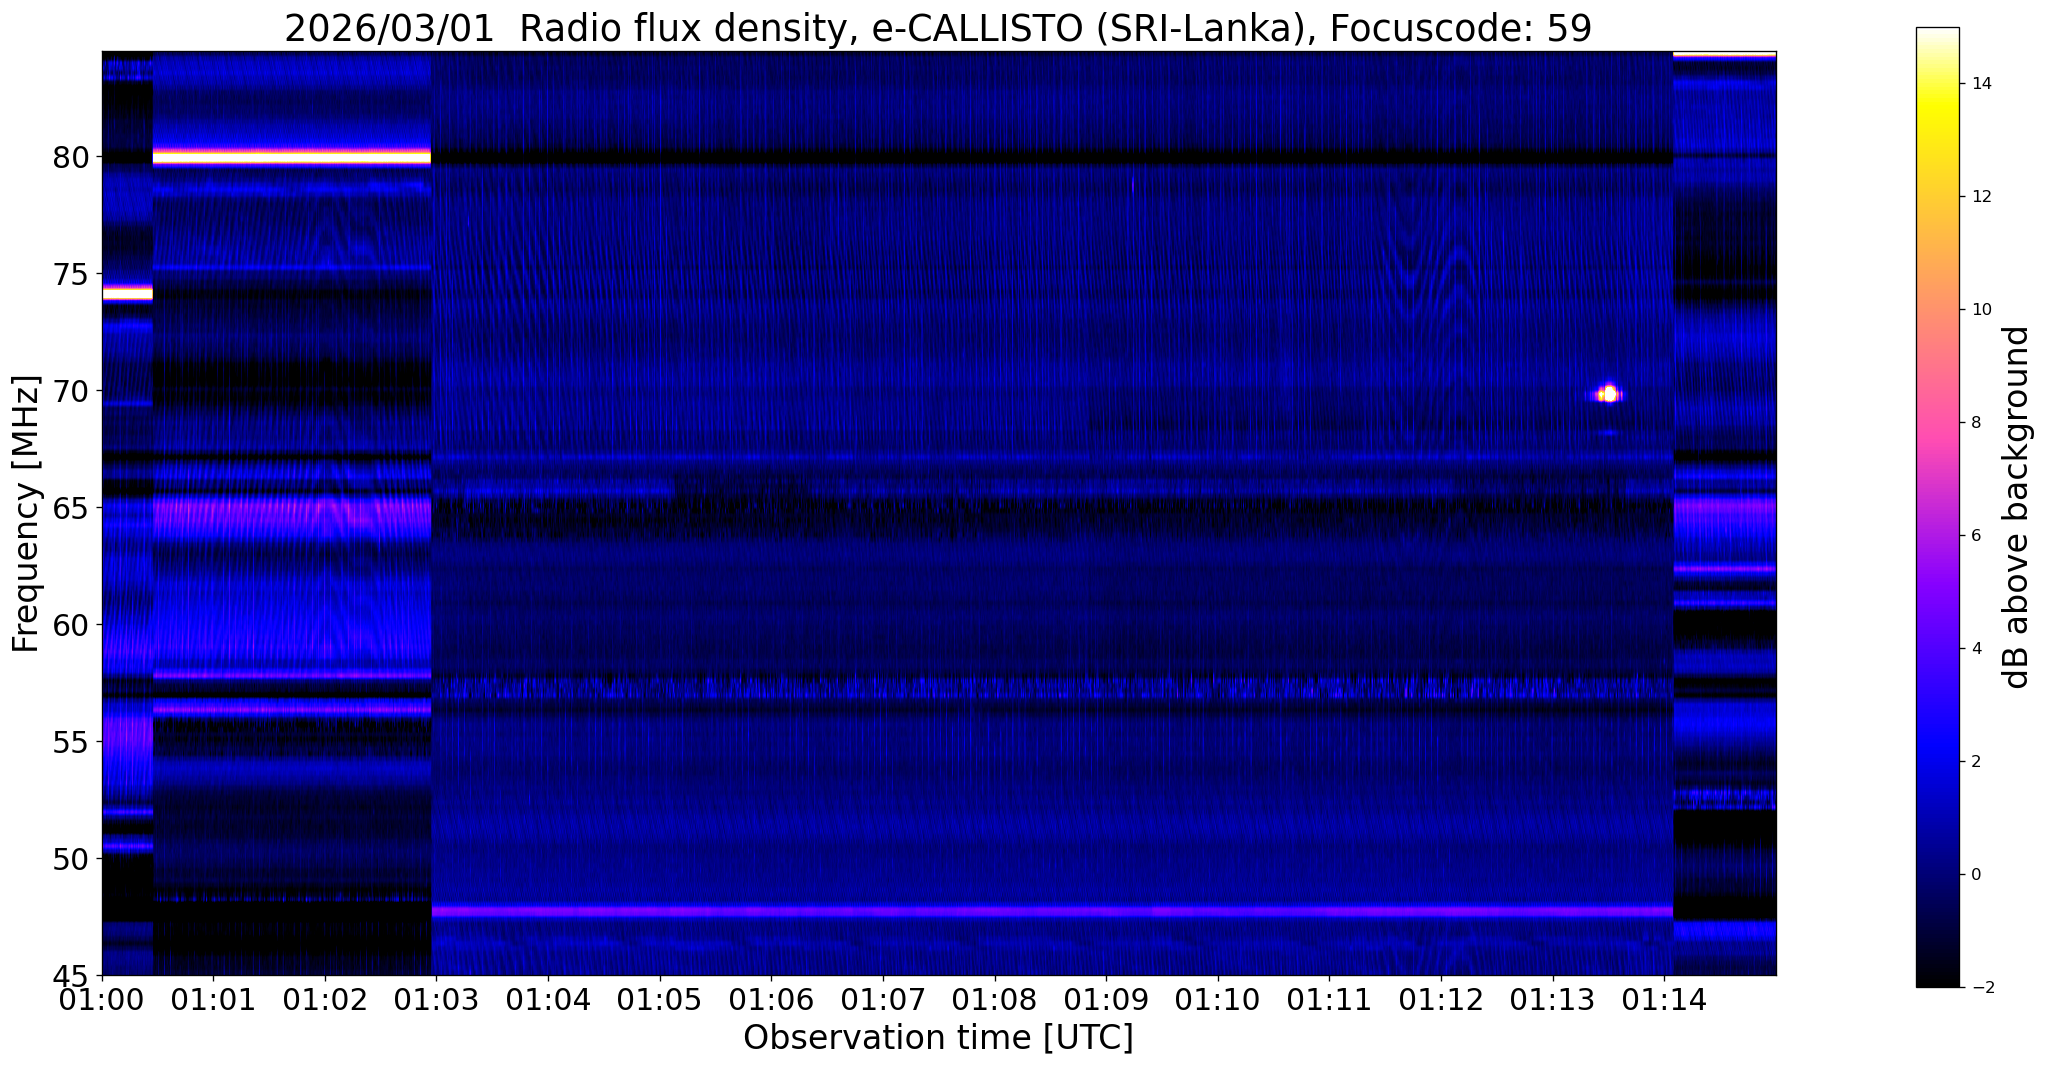Click the 50 frequency tick label
This screenshot has height=1067, width=2047.
click(70, 859)
